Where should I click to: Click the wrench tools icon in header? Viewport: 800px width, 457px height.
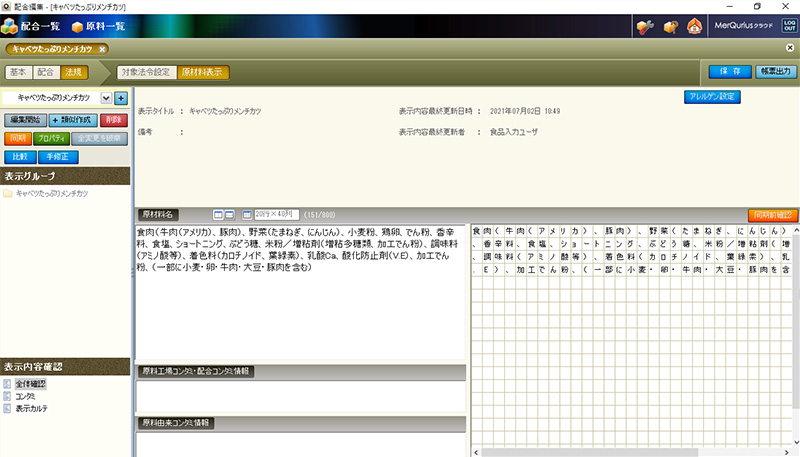(645, 25)
